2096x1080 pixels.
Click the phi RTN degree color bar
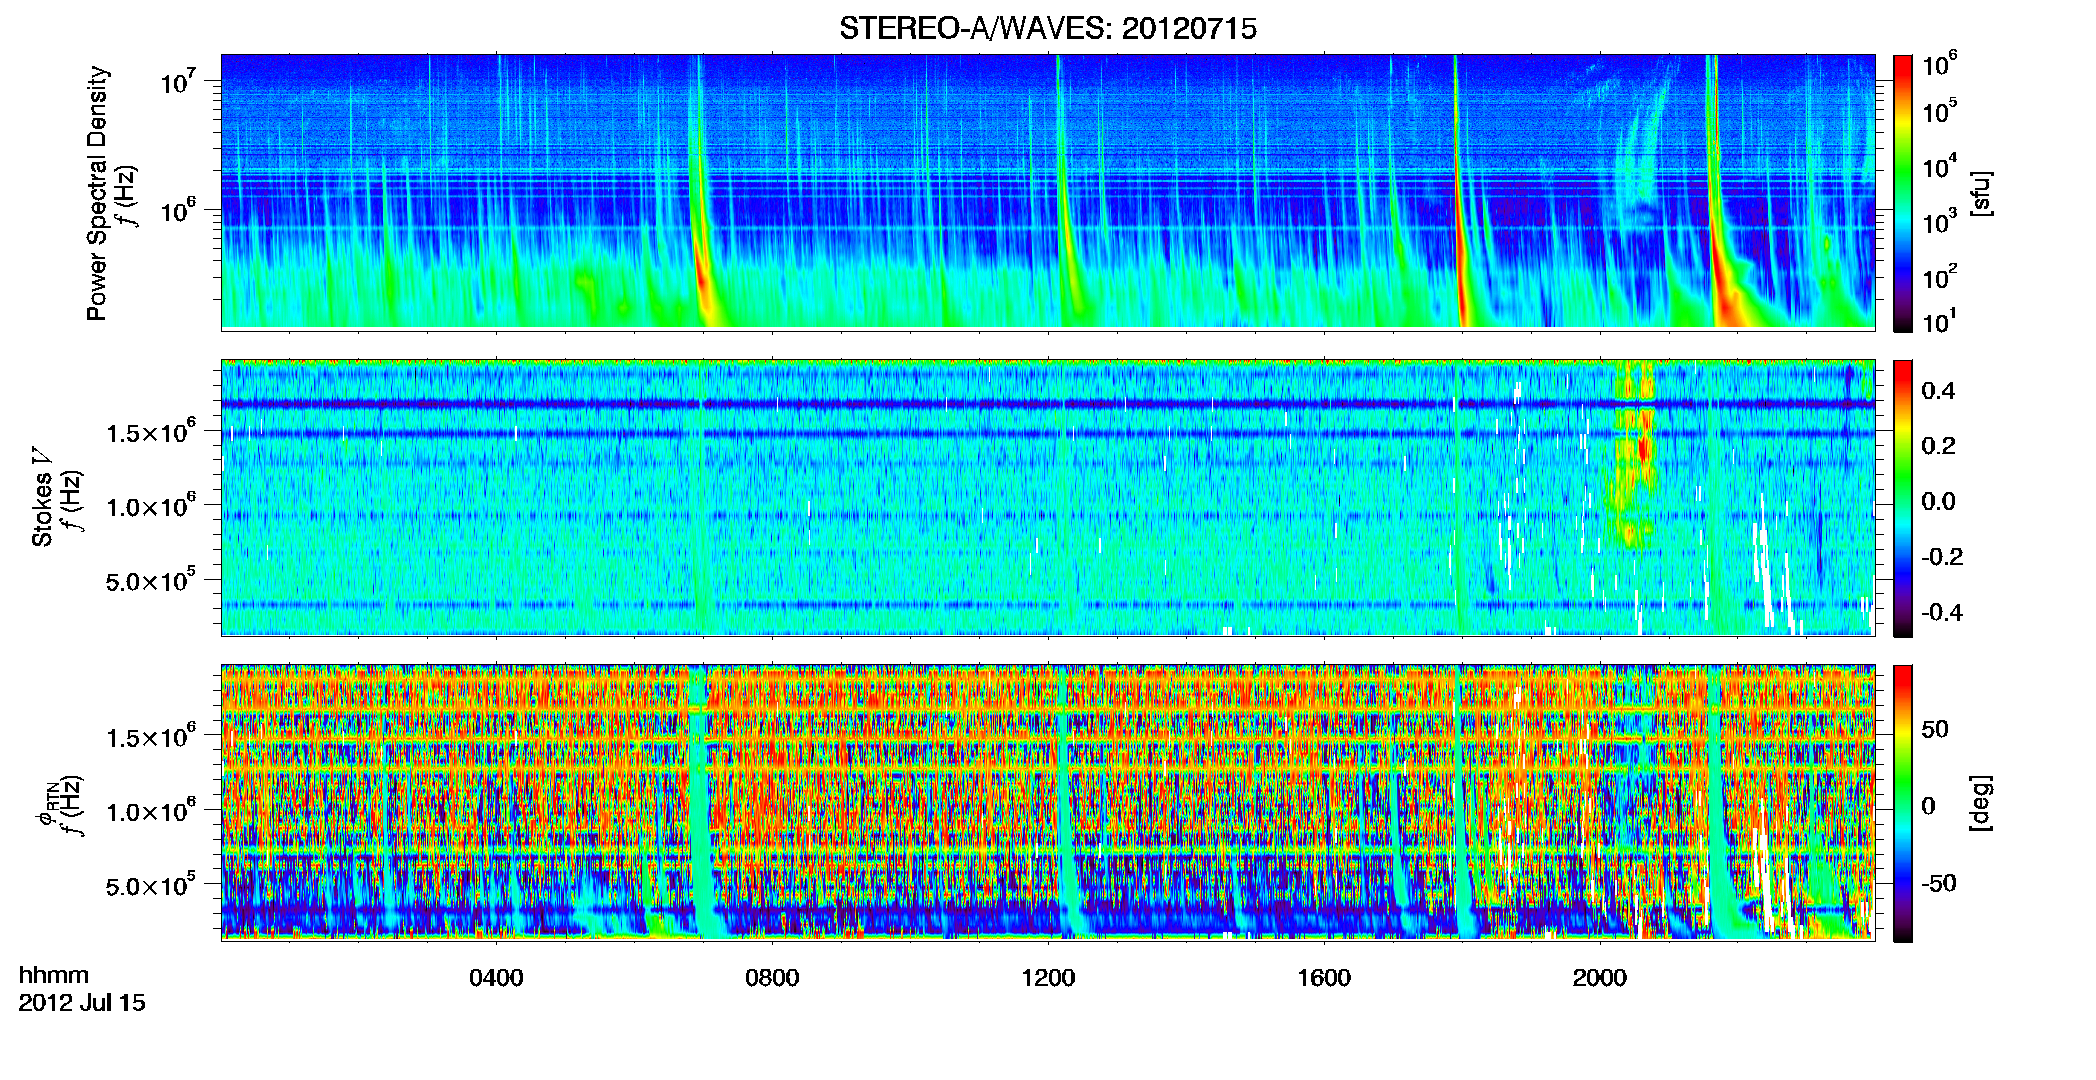pyautogui.click(x=1903, y=803)
